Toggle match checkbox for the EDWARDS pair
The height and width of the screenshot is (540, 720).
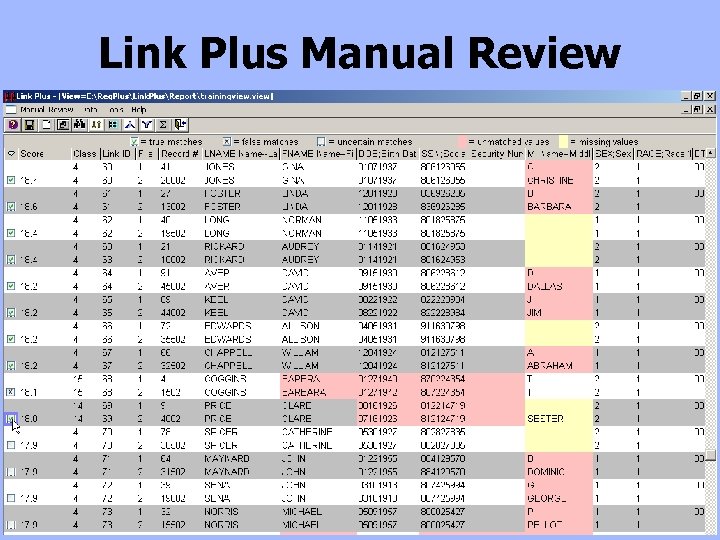(x=11, y=339)
